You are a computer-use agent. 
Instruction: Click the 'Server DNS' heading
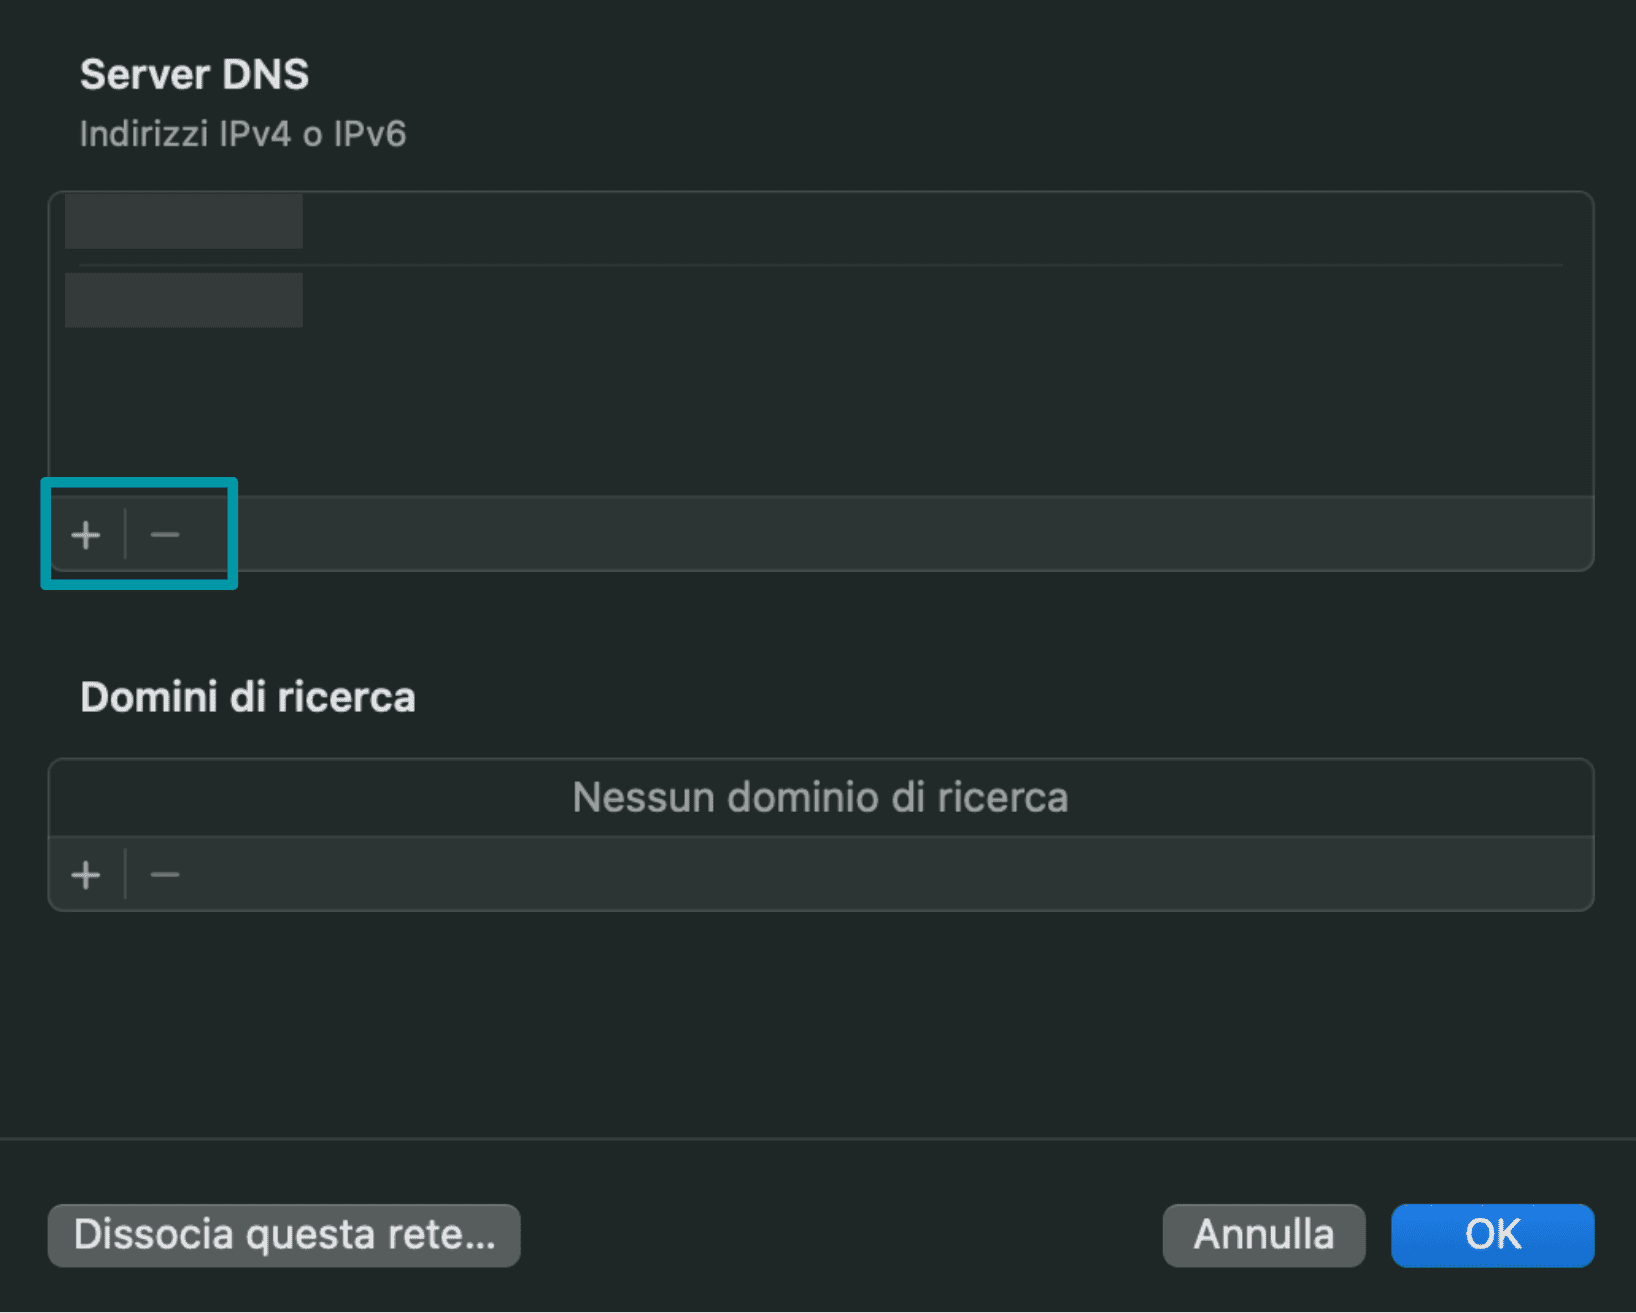(194, 75)
